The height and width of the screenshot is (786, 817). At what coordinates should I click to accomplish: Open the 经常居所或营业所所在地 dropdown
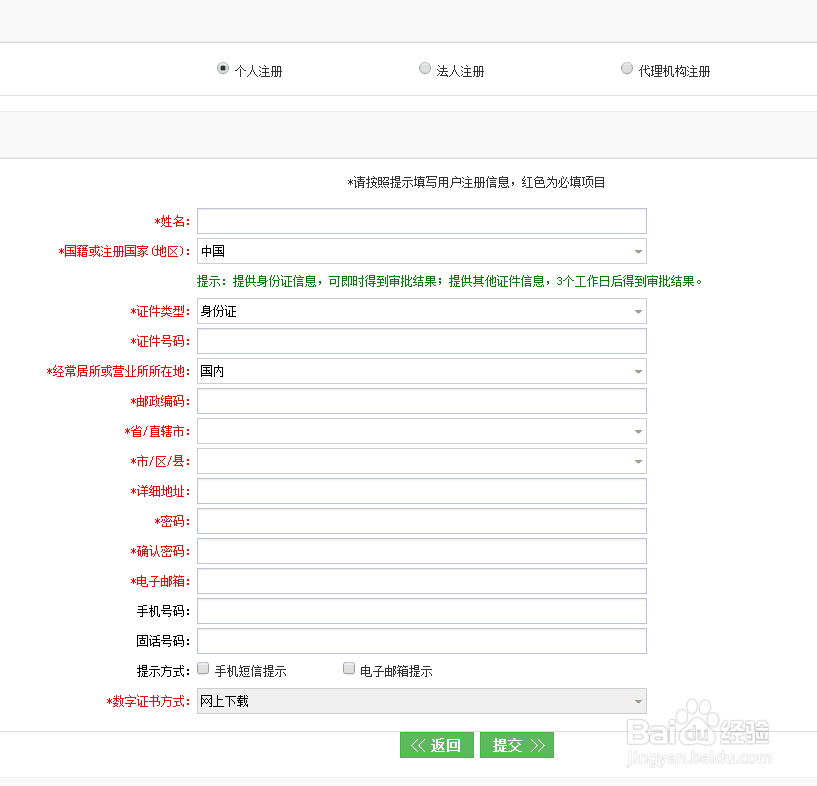(x=637, y=371)
